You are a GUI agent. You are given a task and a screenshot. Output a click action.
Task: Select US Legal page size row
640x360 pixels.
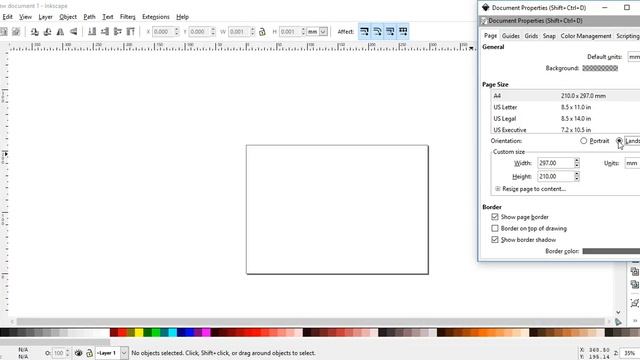[x=565, y=119]
